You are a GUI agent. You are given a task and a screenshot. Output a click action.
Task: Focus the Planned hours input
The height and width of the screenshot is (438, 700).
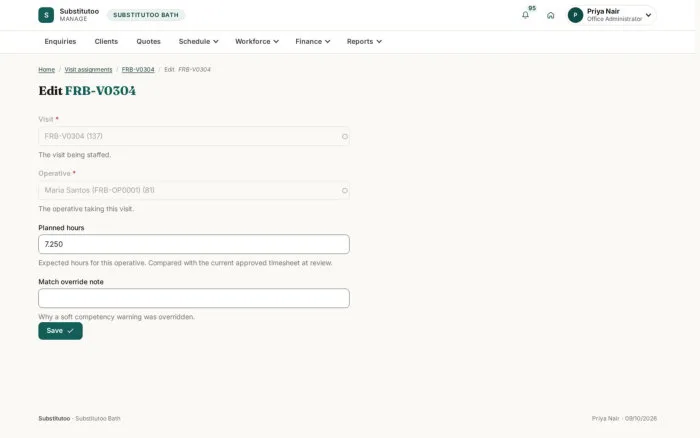click(x=194, y=244)
